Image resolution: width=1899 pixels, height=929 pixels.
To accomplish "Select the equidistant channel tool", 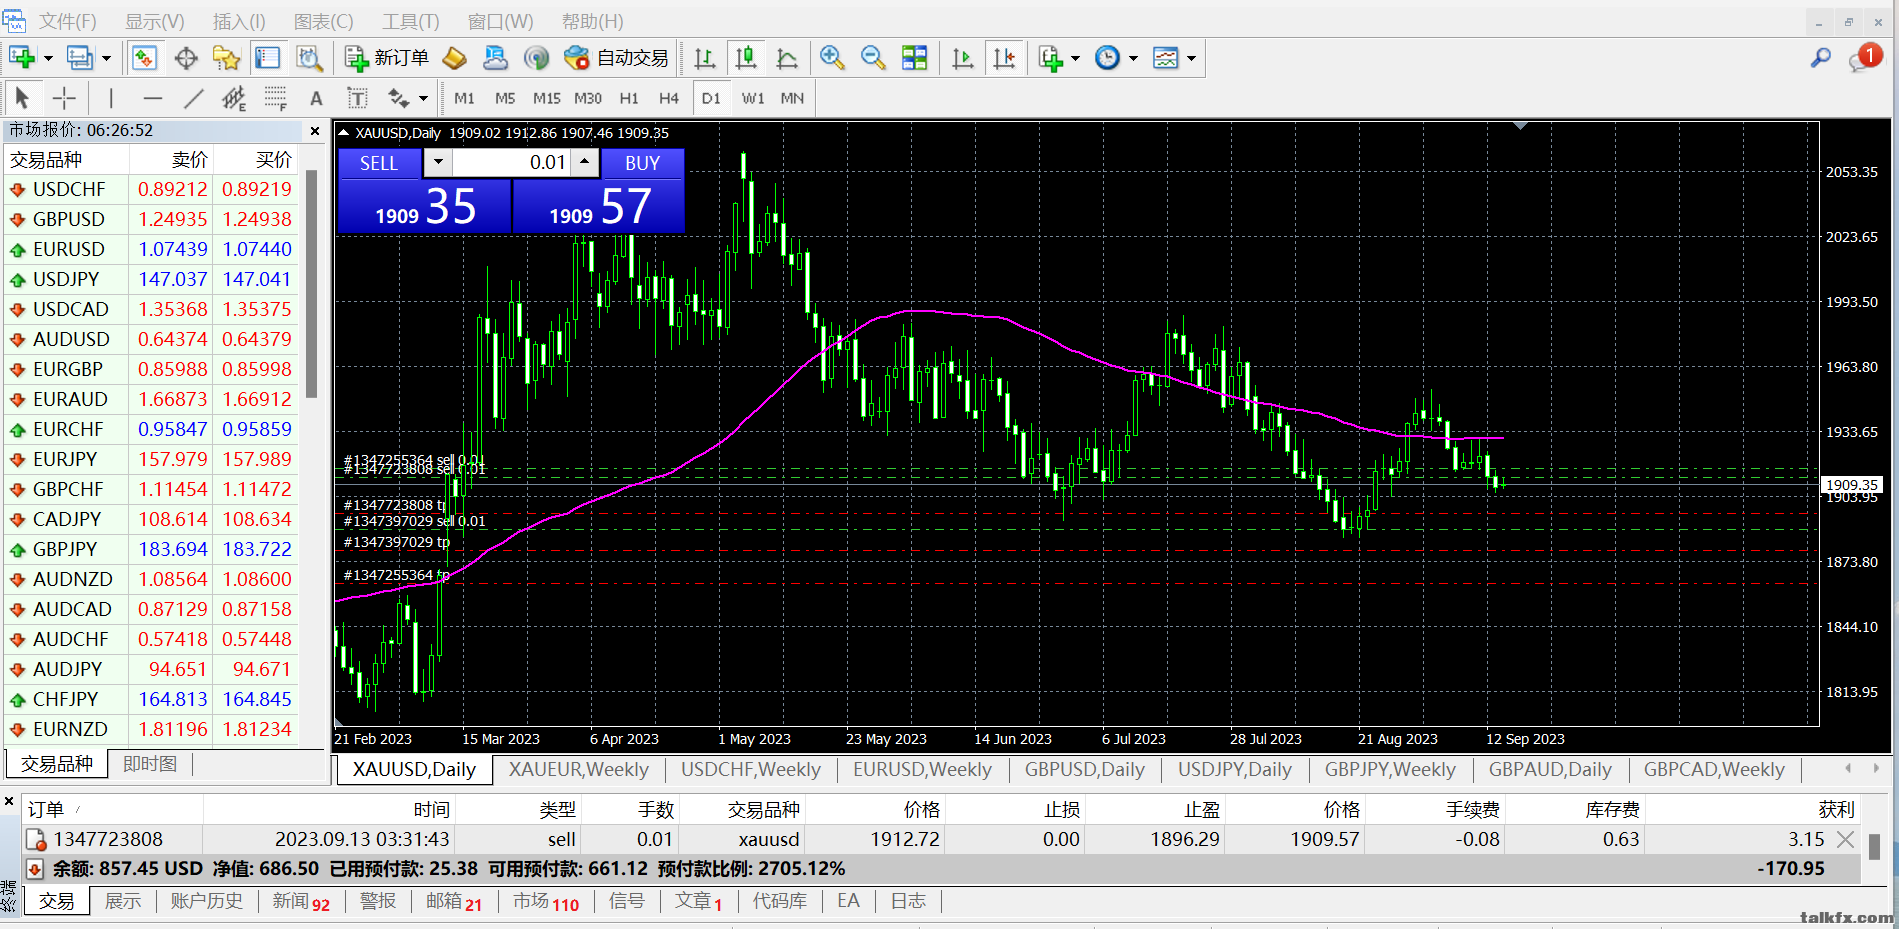I will click(234, 98).
